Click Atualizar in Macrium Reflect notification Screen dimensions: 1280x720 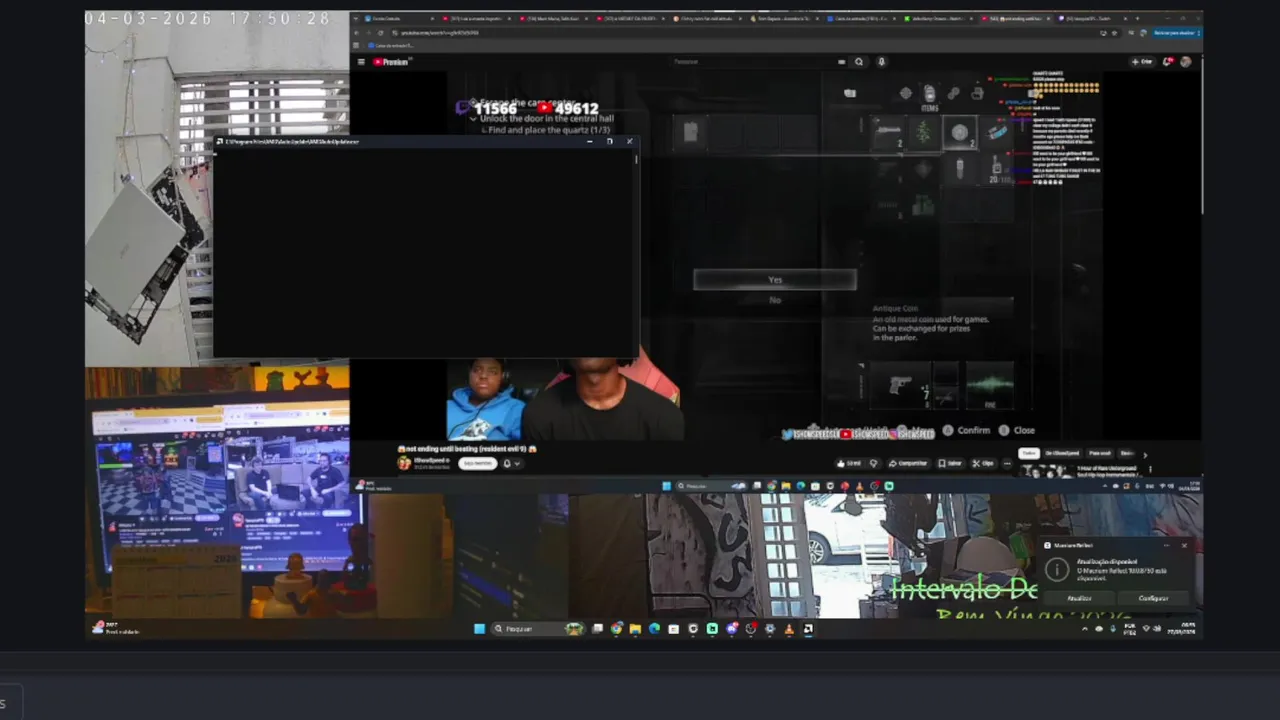pos(1079,598)
